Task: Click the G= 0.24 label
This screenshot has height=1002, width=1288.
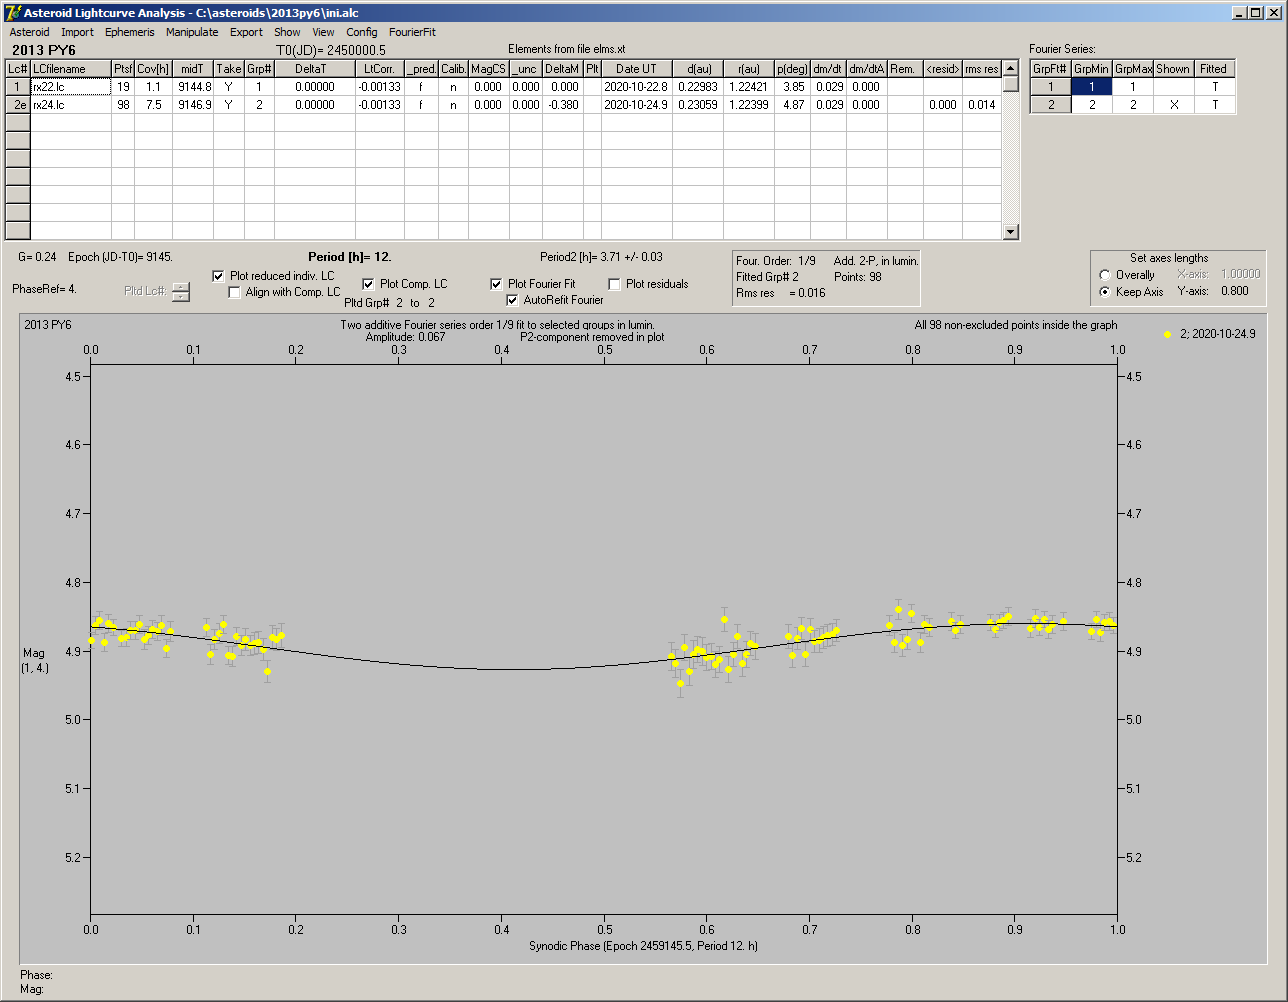Action: coord(38,257)
